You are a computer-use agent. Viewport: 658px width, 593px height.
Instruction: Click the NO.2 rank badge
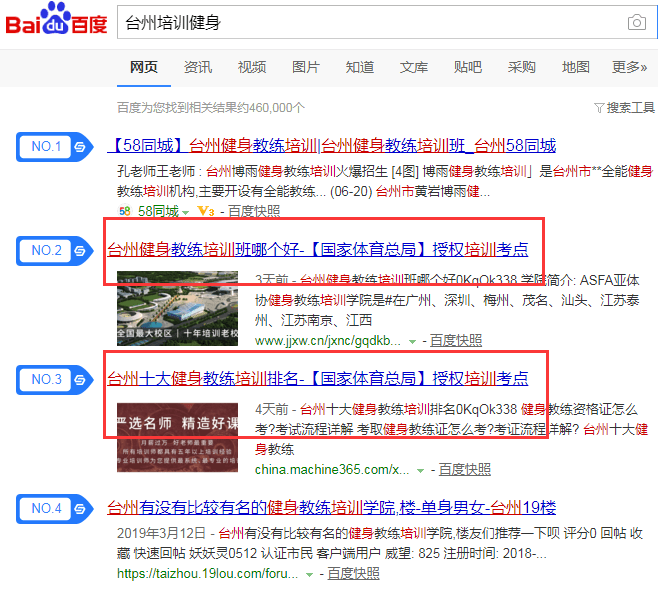point(54,251)
